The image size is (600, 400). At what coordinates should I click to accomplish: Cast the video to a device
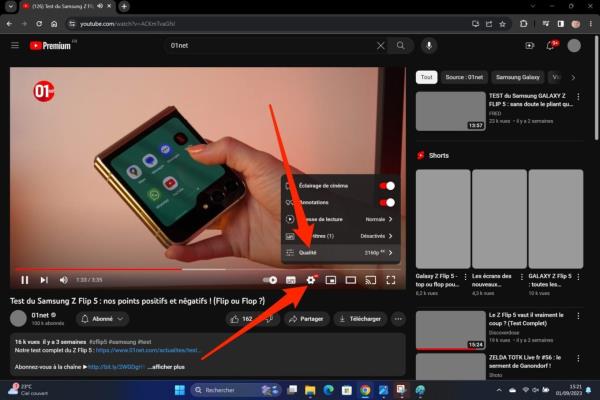(371, 280)
